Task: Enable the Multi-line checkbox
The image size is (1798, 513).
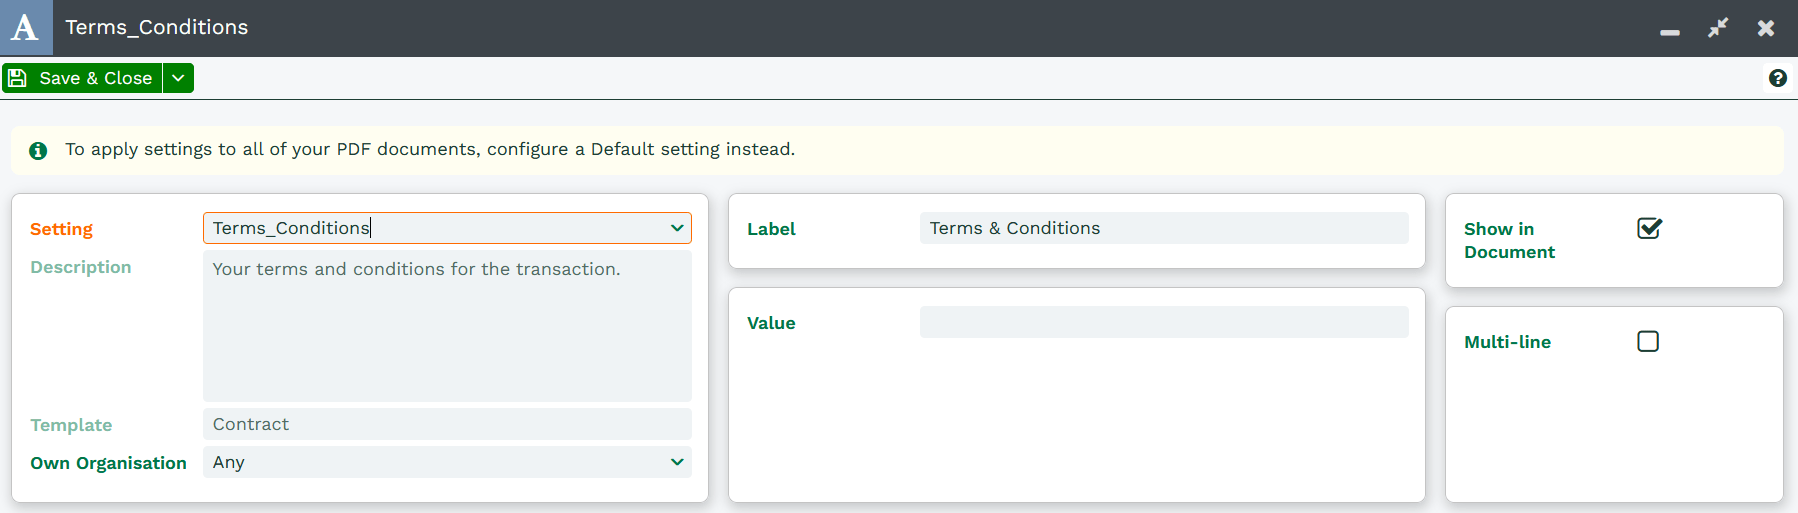Action: (1648, 341)
